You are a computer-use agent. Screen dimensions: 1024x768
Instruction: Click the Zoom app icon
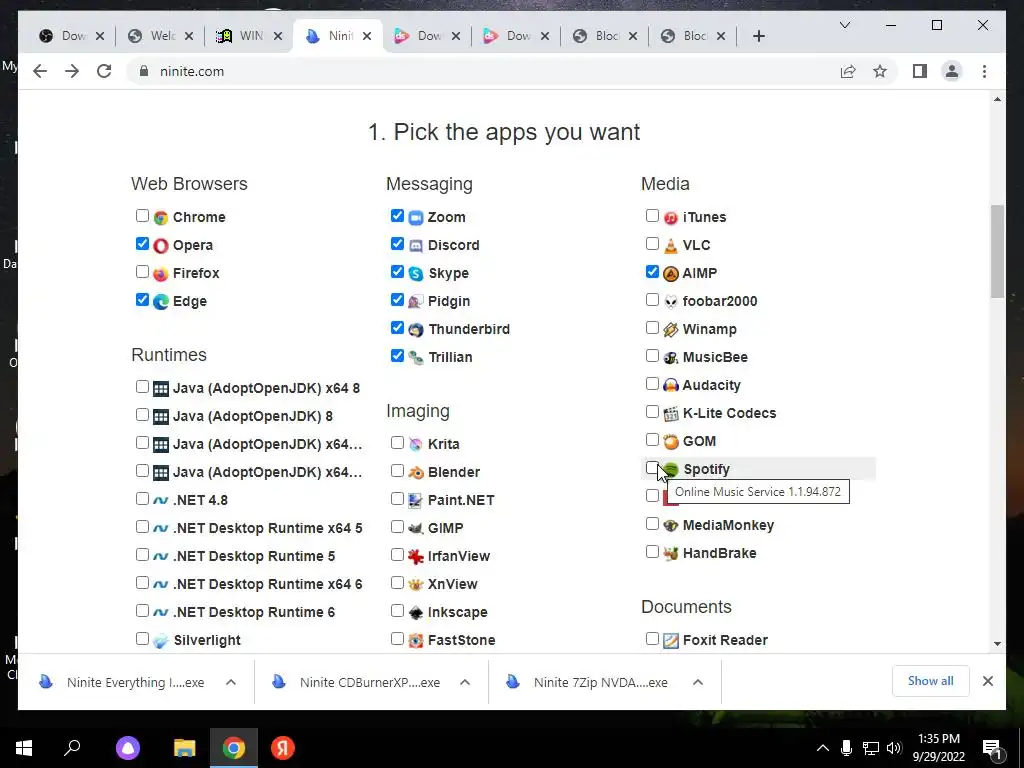pyautogui.click(x=416, y=217)
